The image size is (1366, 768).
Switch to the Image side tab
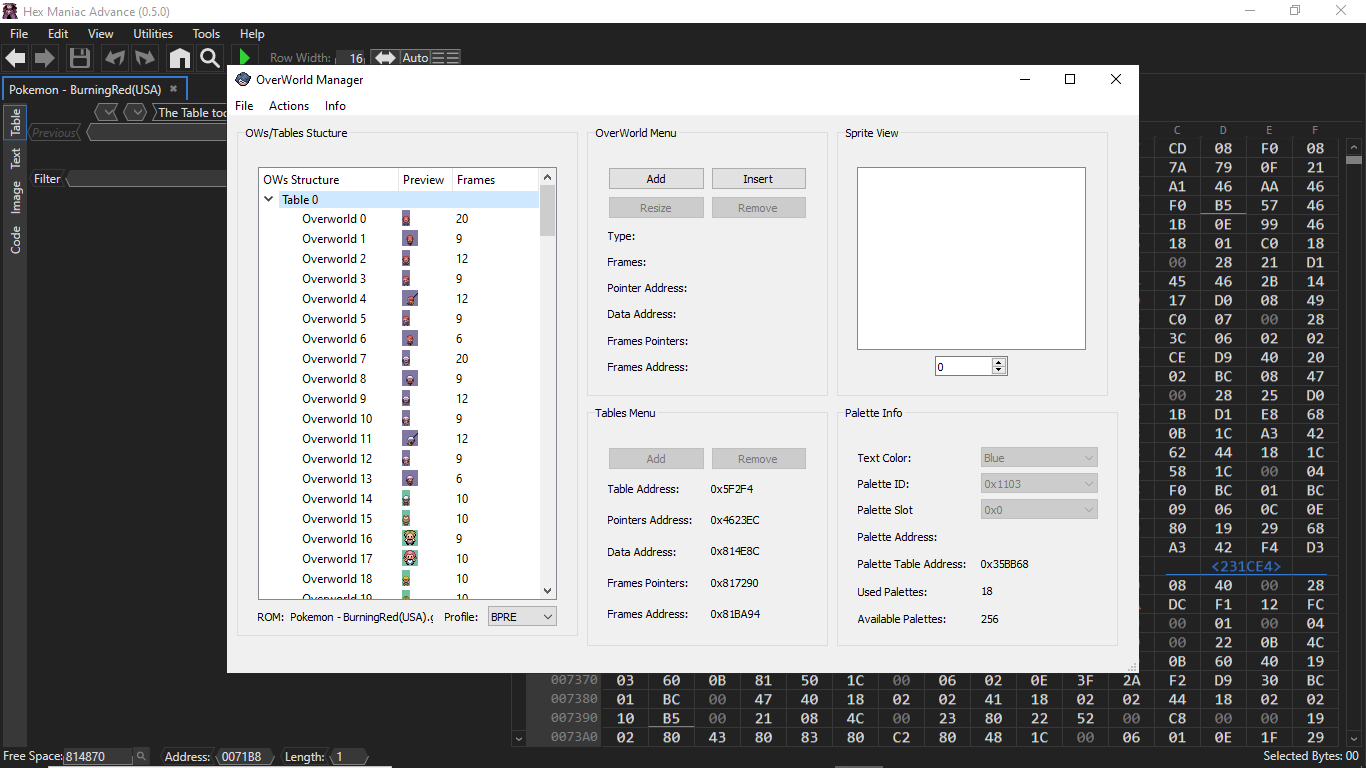tap(16, 197)
